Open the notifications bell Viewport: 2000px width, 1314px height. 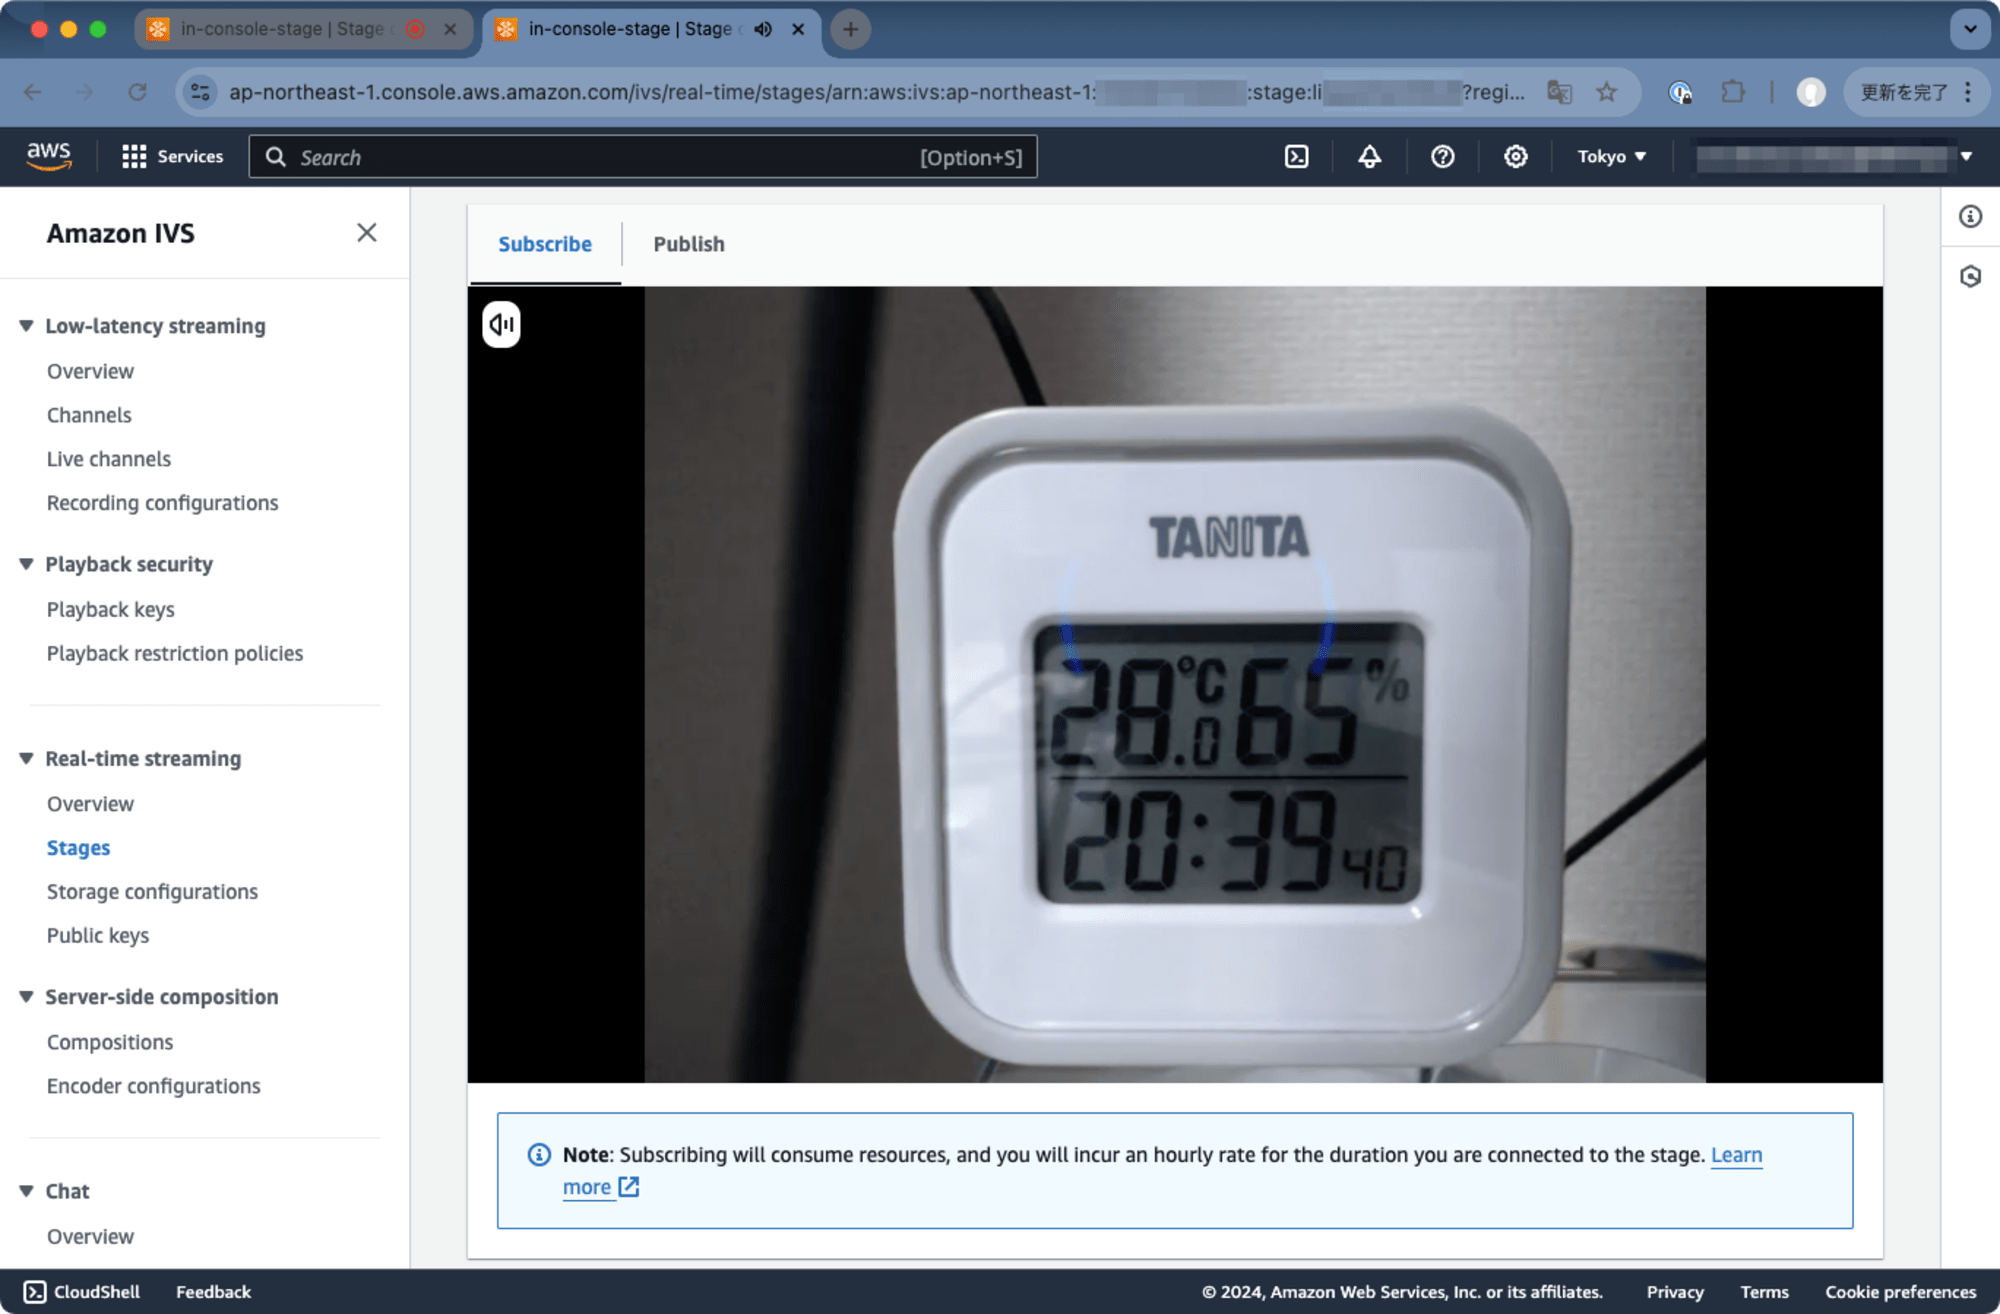(x=1369, y=157)
